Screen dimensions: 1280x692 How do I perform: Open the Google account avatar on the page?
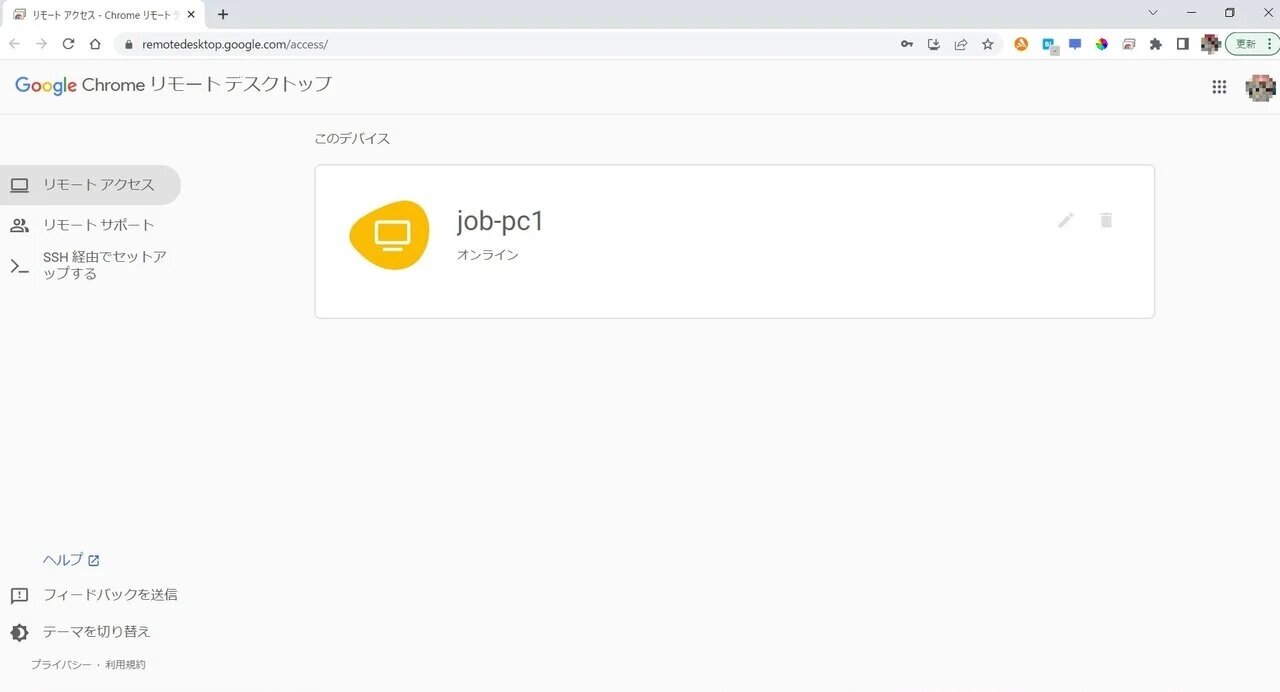point(1260,87)
